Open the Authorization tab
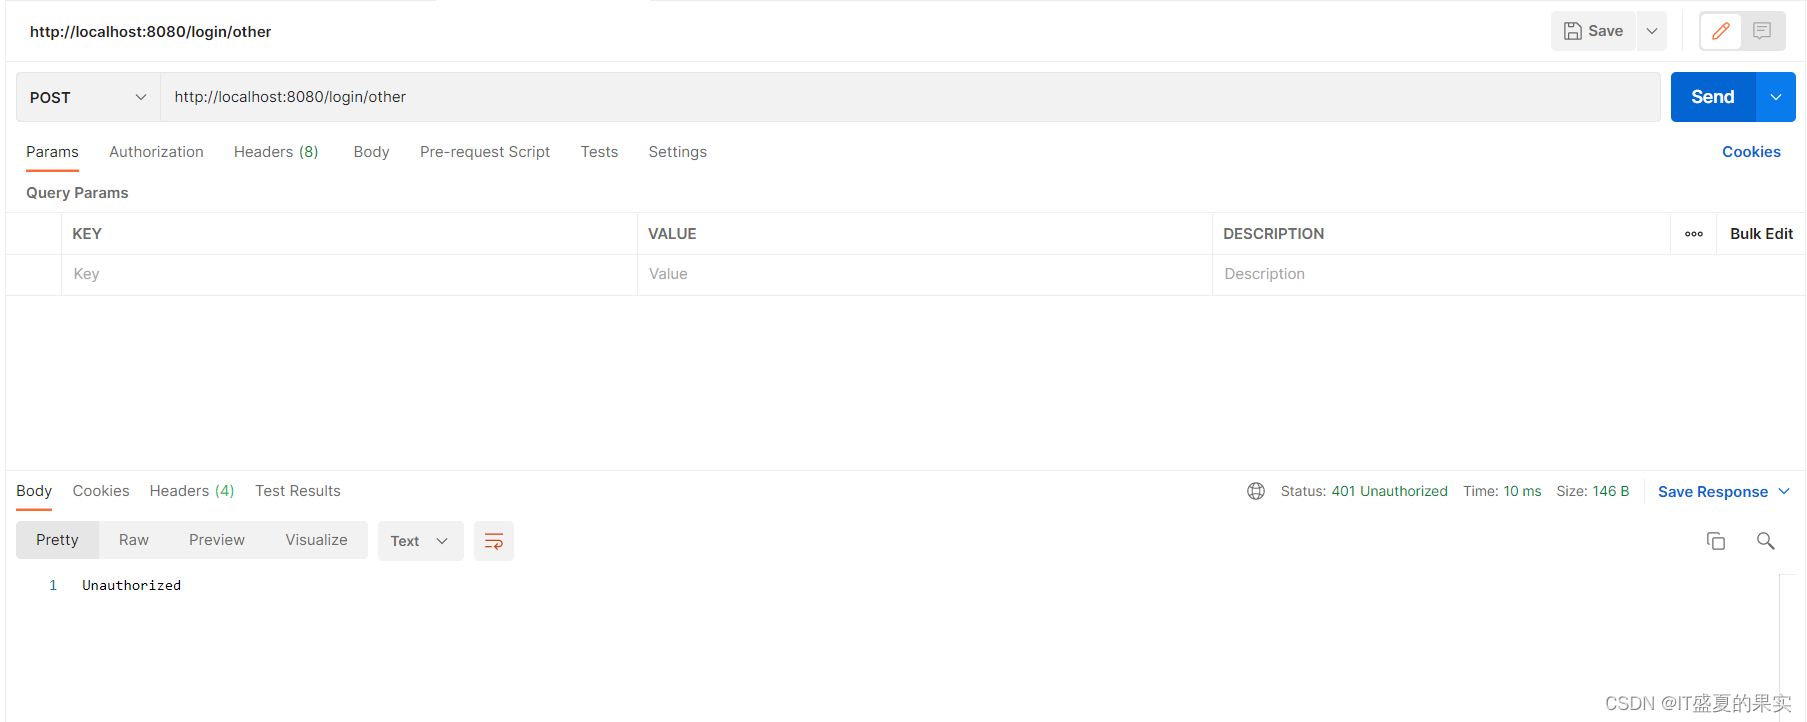The width and height of the screenshot is (1807, 722). [156, 152]
